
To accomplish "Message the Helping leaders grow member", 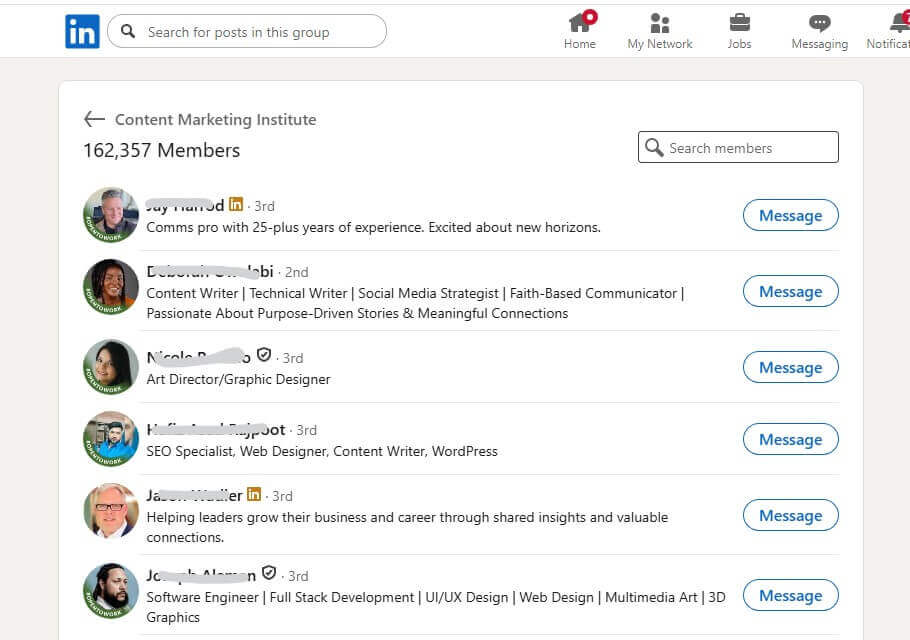I will (790, 515).
